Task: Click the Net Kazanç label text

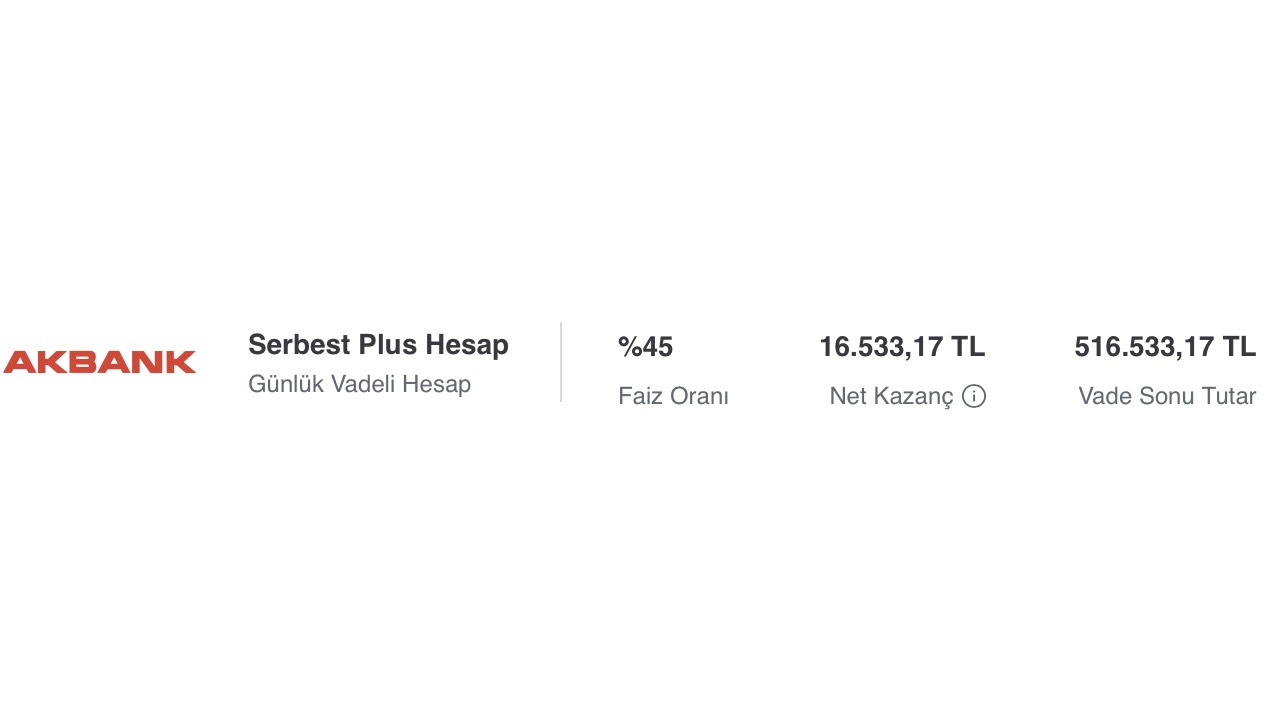Action: tap(891, 397)
